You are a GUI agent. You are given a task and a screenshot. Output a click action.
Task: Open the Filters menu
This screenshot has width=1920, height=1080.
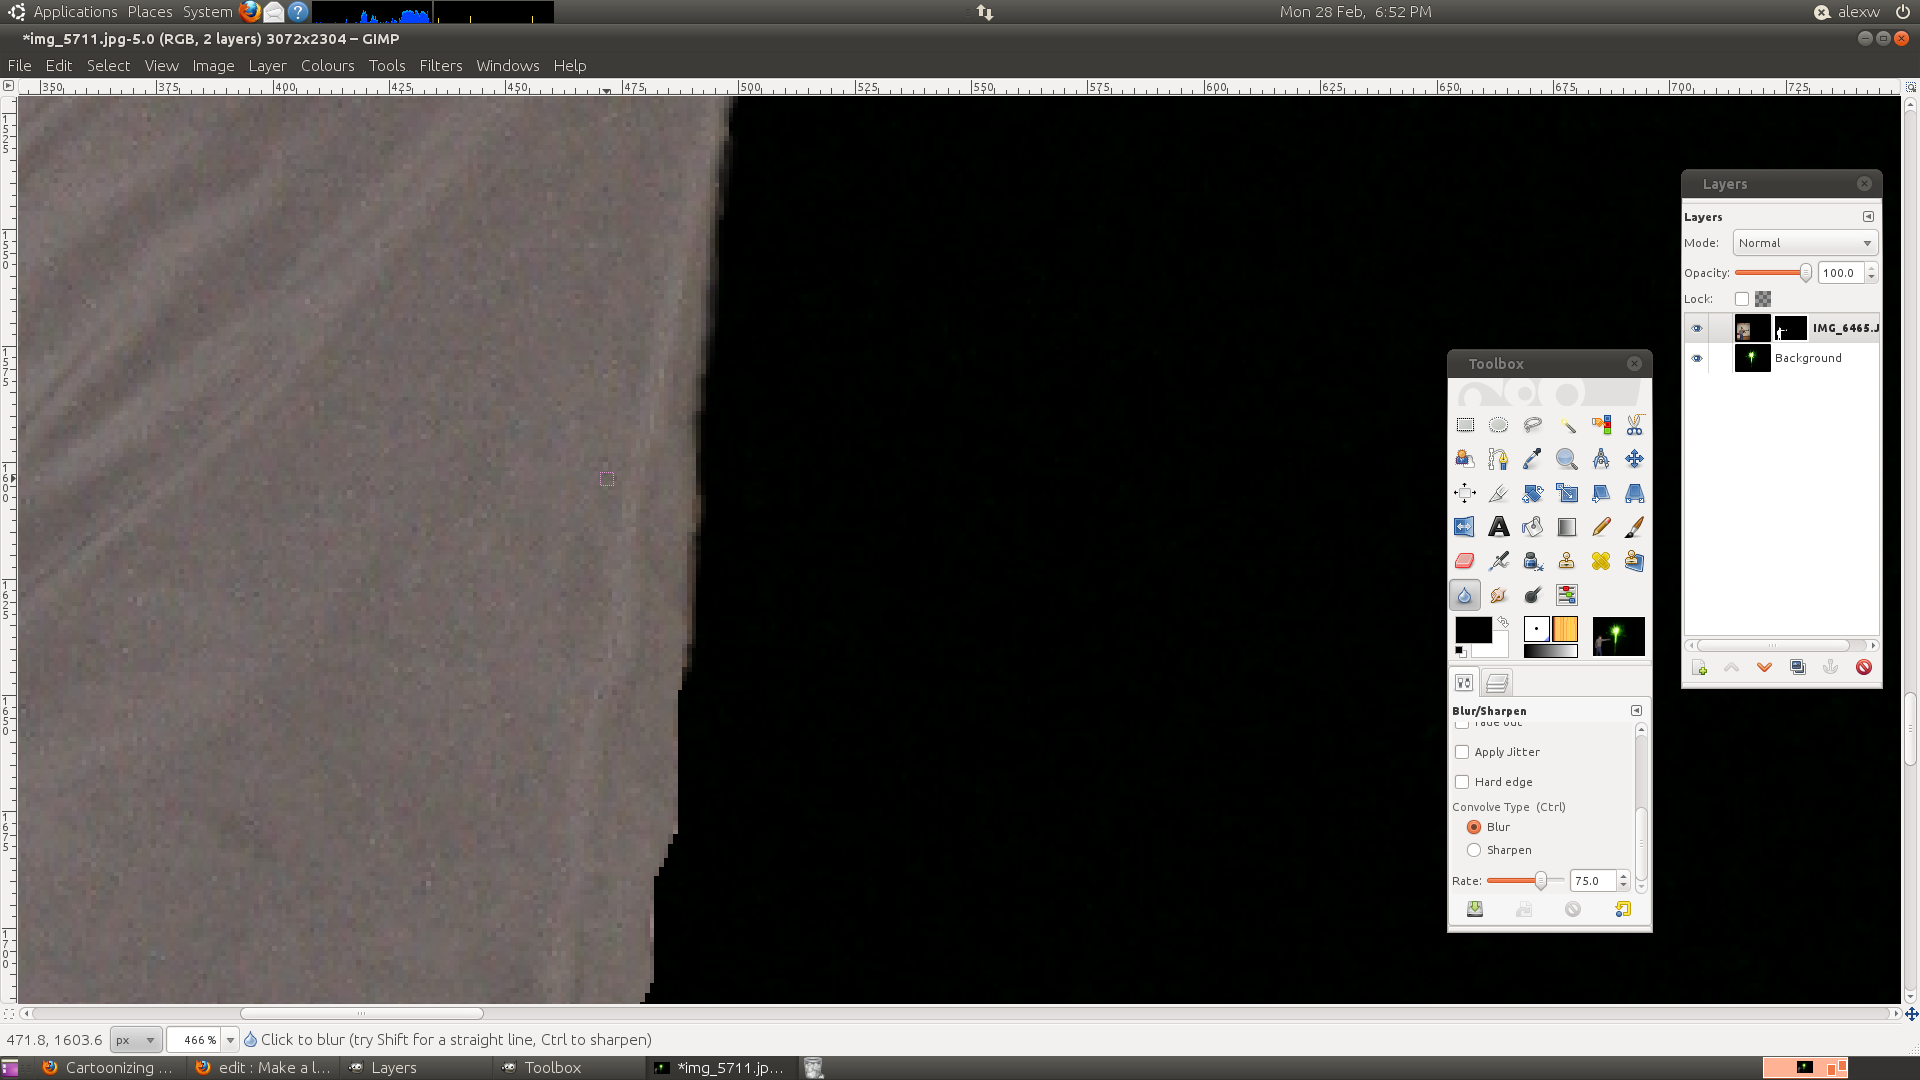click(x=441, y=66)
